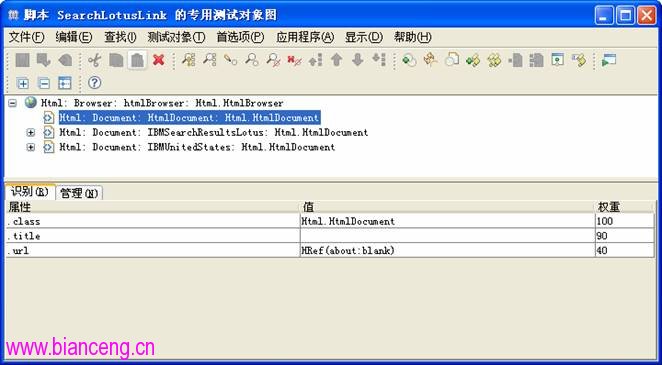Expand the IBMSearchResultsLotus document node
The image size is (662, 365).
pos(30,132)
